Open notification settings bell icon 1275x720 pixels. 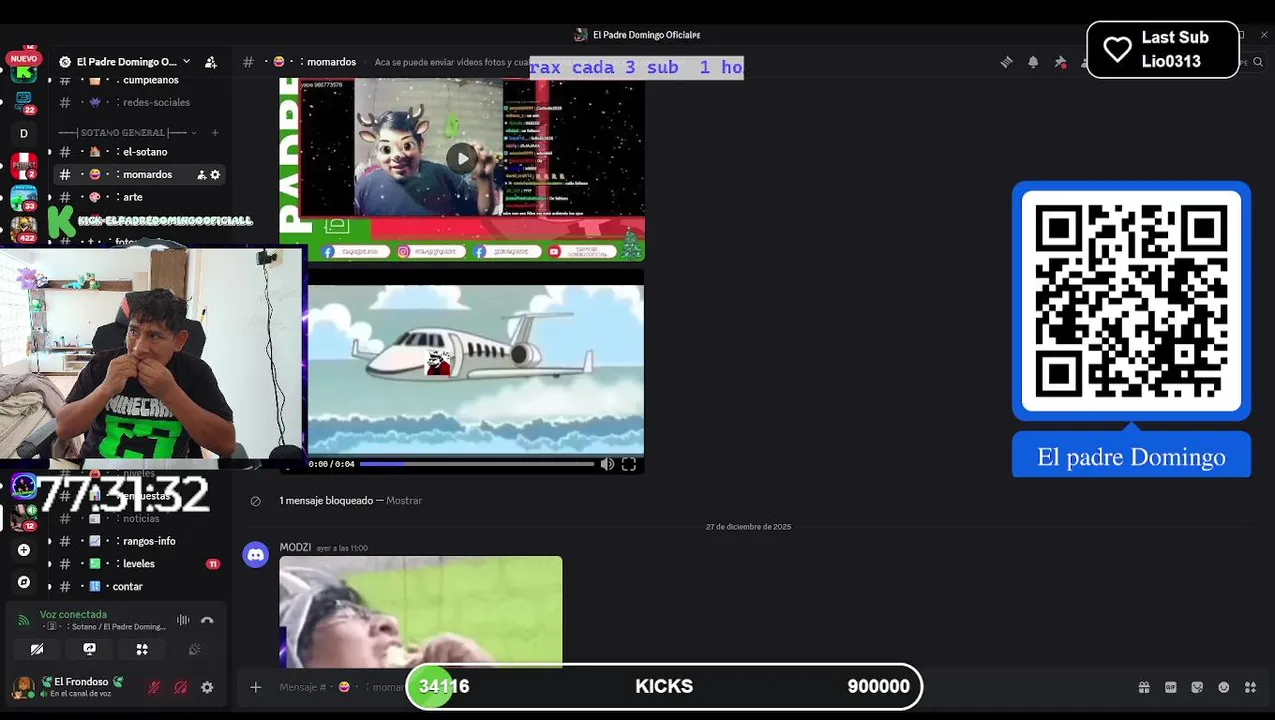1033,62
